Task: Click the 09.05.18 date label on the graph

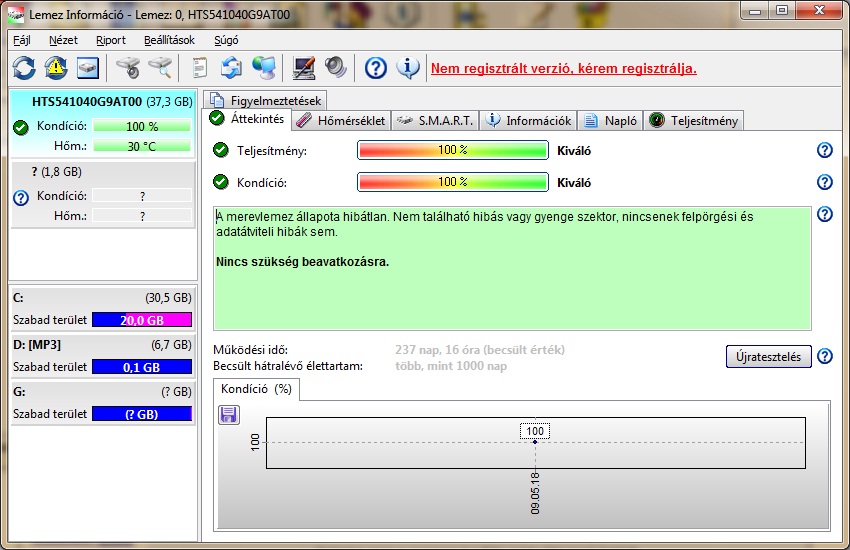Action: [535, 493]
